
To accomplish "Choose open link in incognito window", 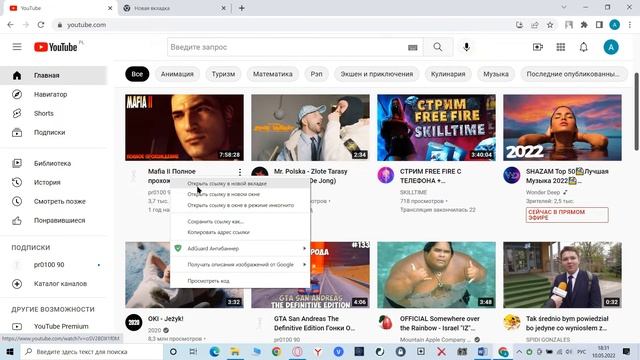I will point(240,205).
